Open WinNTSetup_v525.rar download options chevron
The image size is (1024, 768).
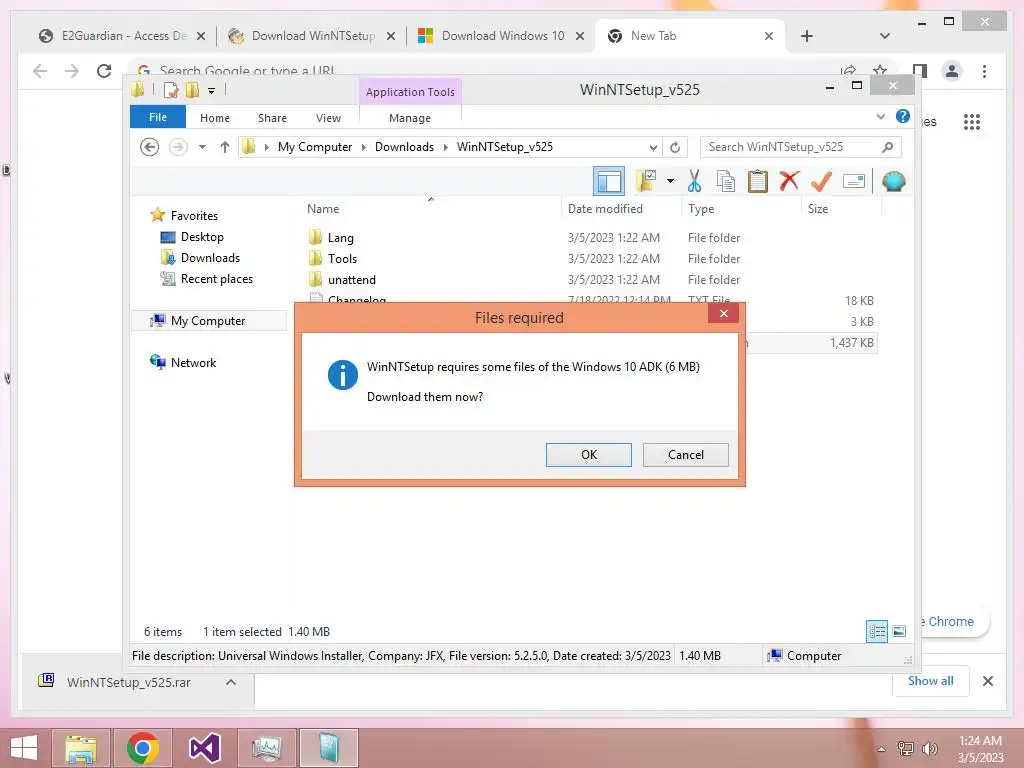(231, 682)
